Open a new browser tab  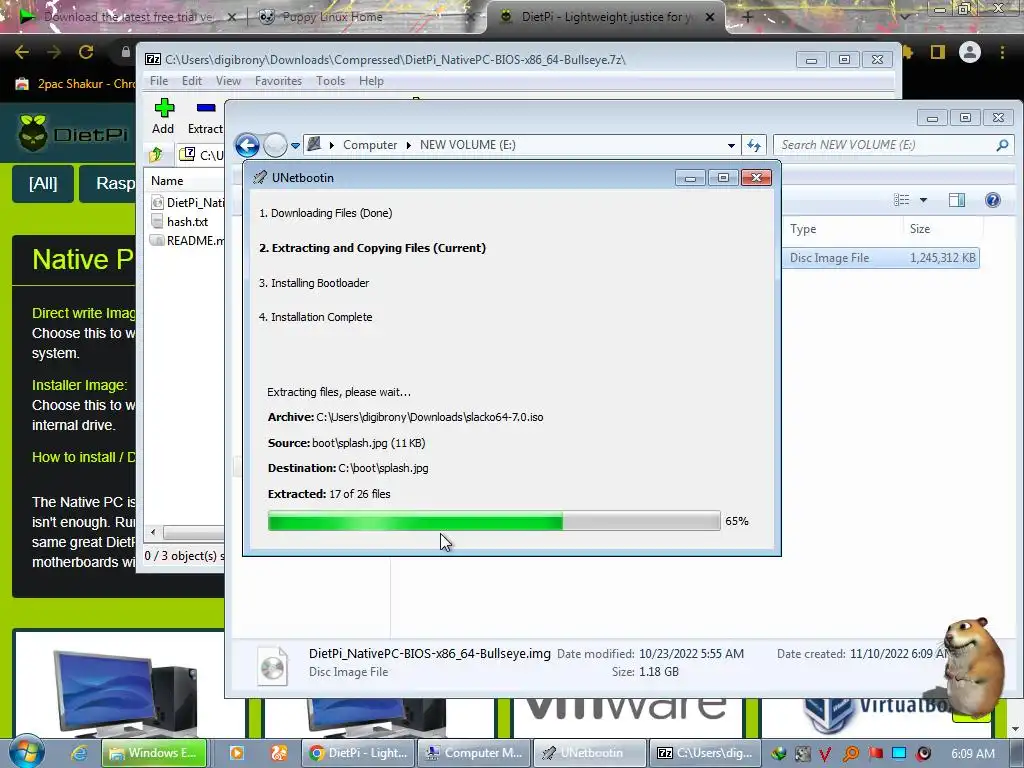point(748,18)
